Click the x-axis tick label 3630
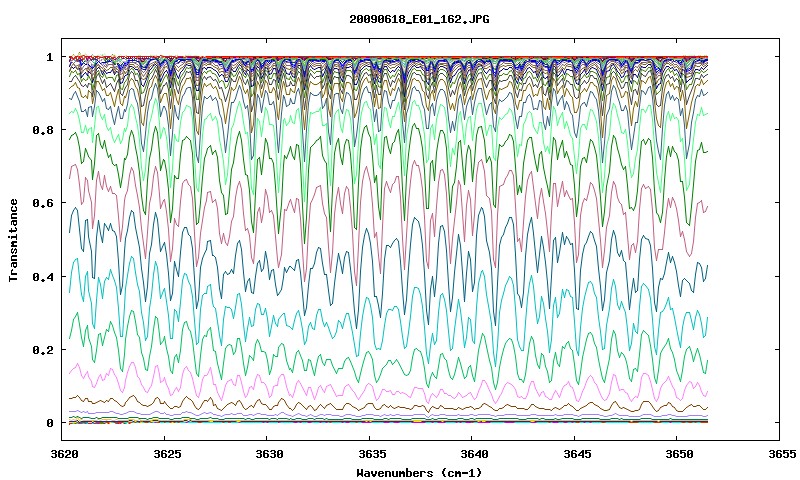Screen dimensions: 800x480 tap(270, 454)
